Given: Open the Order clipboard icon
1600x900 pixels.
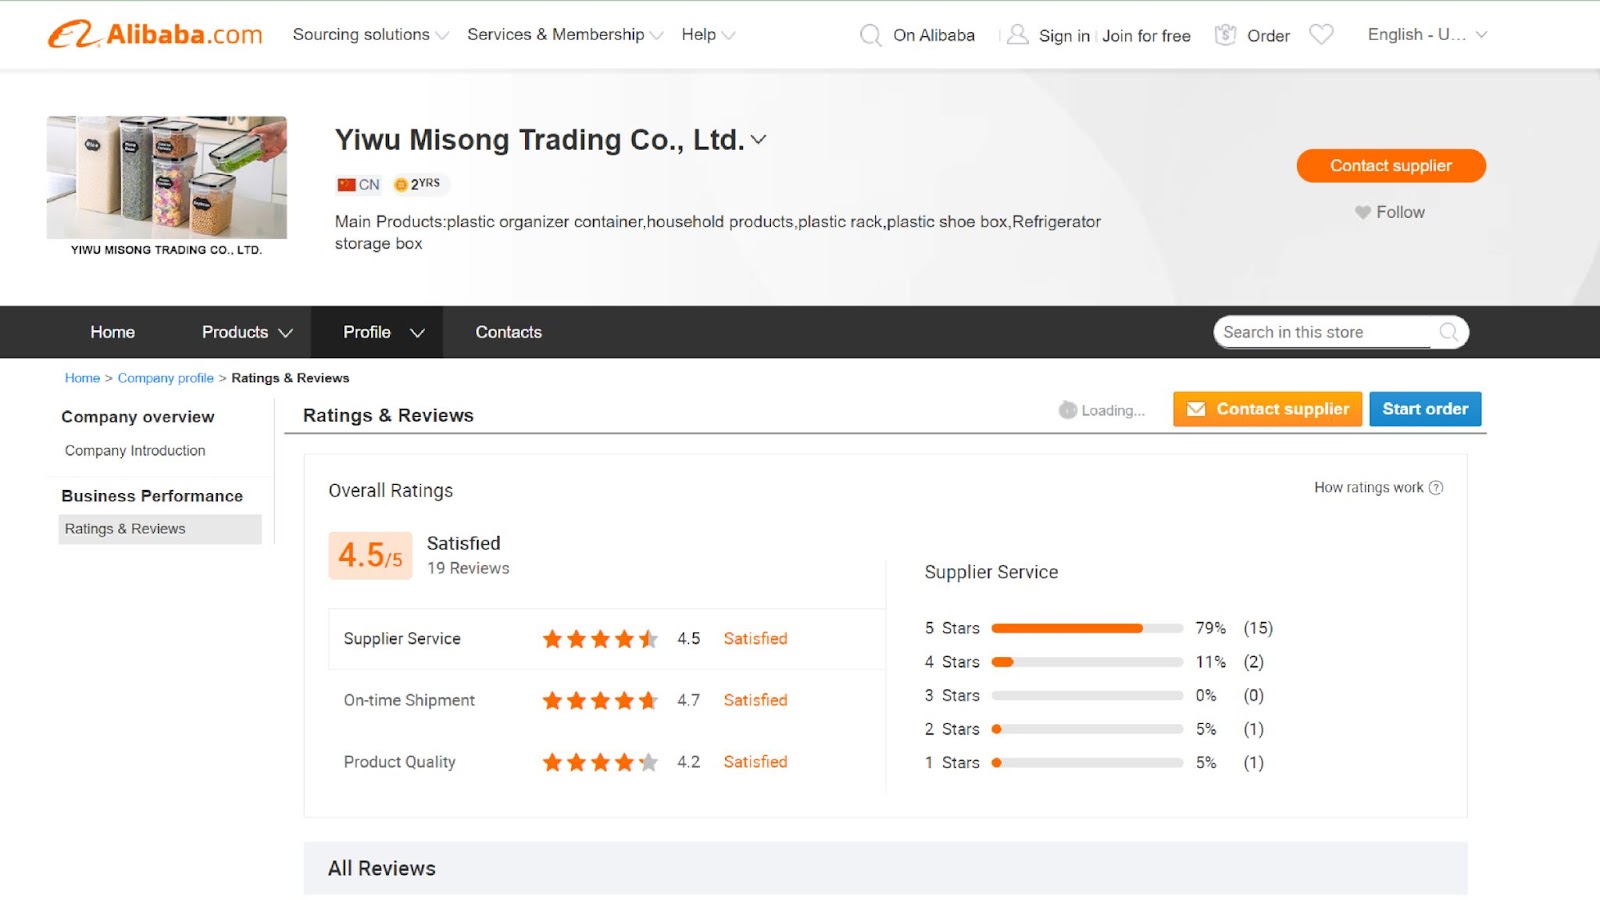Looking at the screenshot, I should click(1225, 35).
